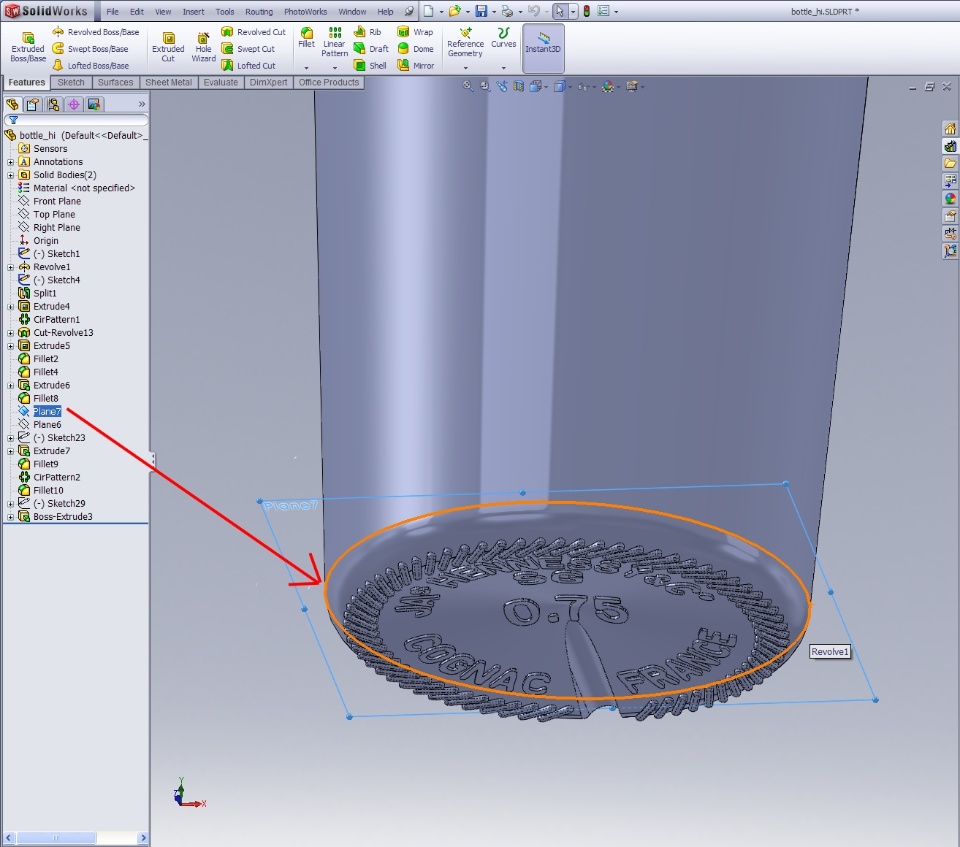Apply the Draft feature

tap(371, 48)
